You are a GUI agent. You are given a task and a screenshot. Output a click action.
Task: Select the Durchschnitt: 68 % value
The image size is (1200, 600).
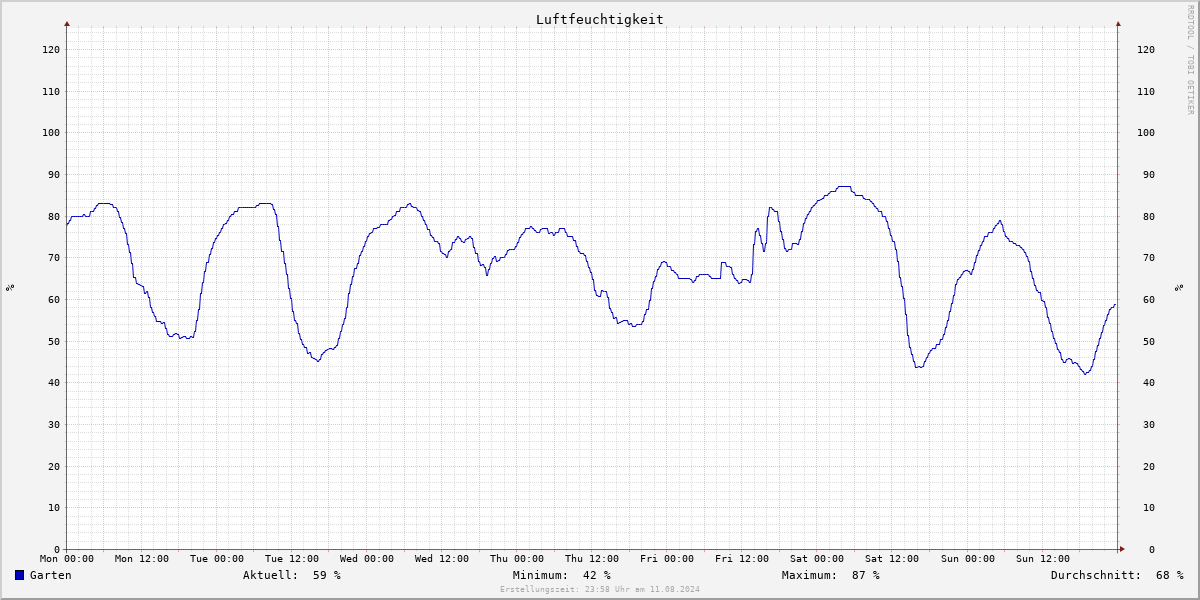coord(1117,575)
